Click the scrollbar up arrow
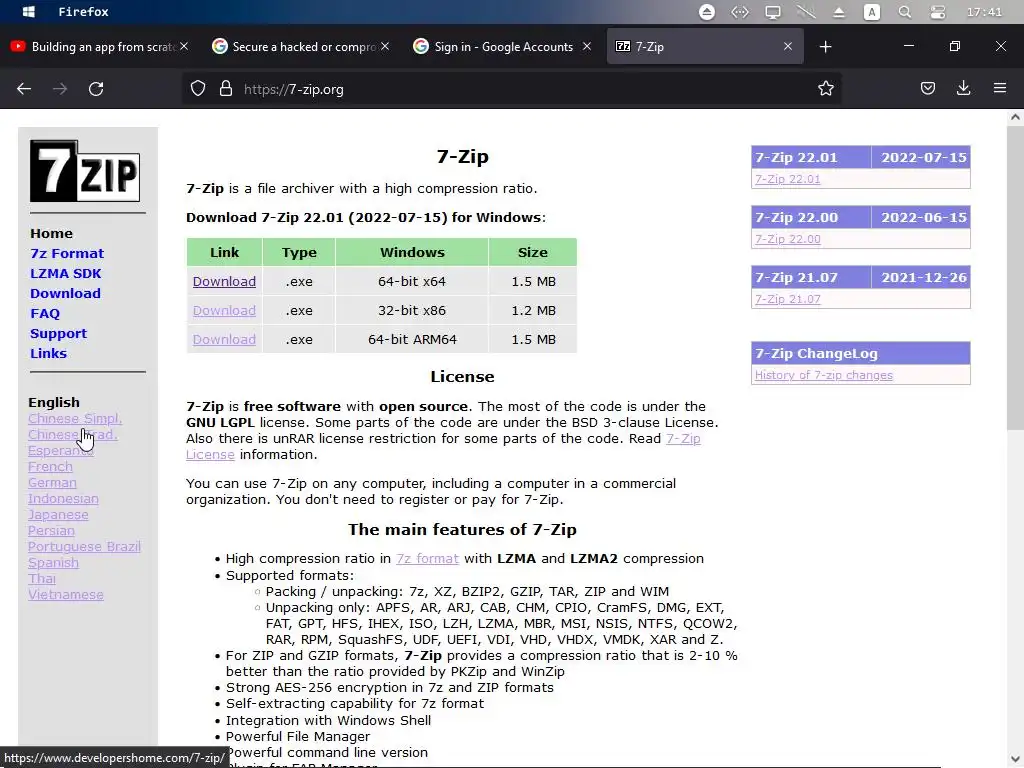The height and width of the screenshot is (768, 1024). (1015, 117)
